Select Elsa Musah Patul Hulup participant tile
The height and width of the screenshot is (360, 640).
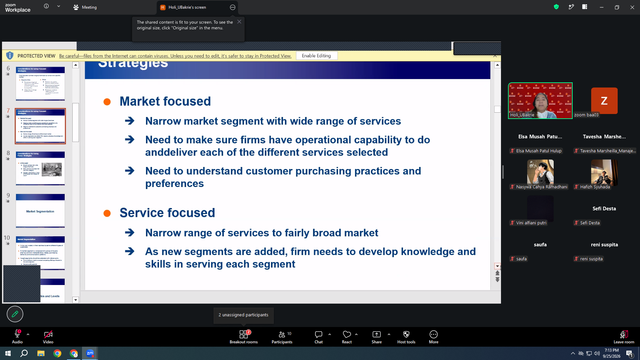coord(540,136)
